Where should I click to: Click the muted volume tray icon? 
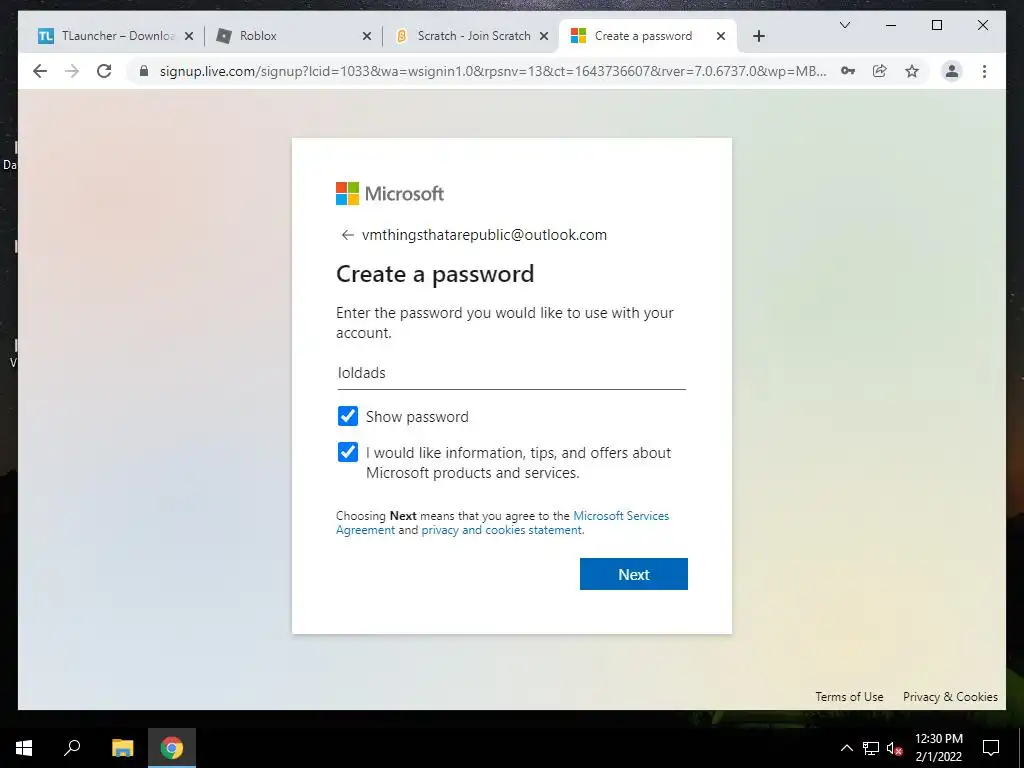pyautogui.click(x=894, y=748)
